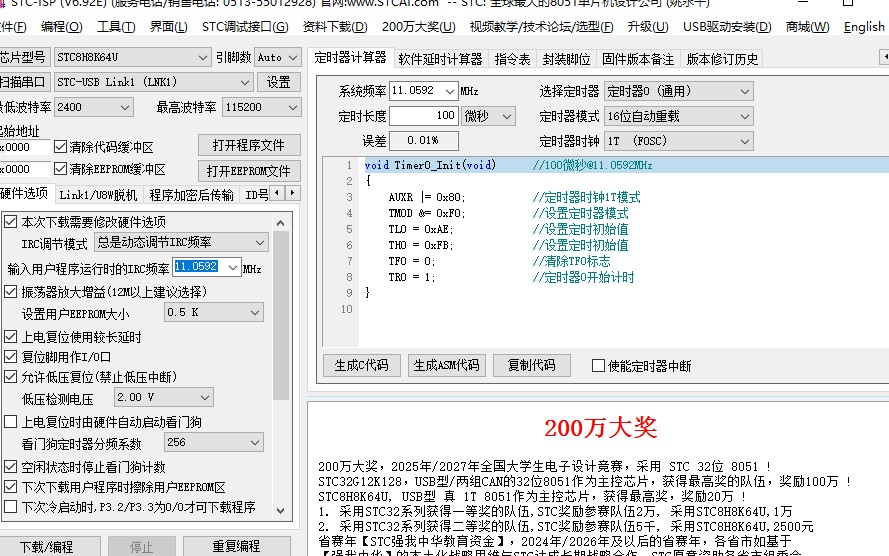Open STC调试接口(G) menu
This screenshot has height=556, width=889.
(245, 27)
